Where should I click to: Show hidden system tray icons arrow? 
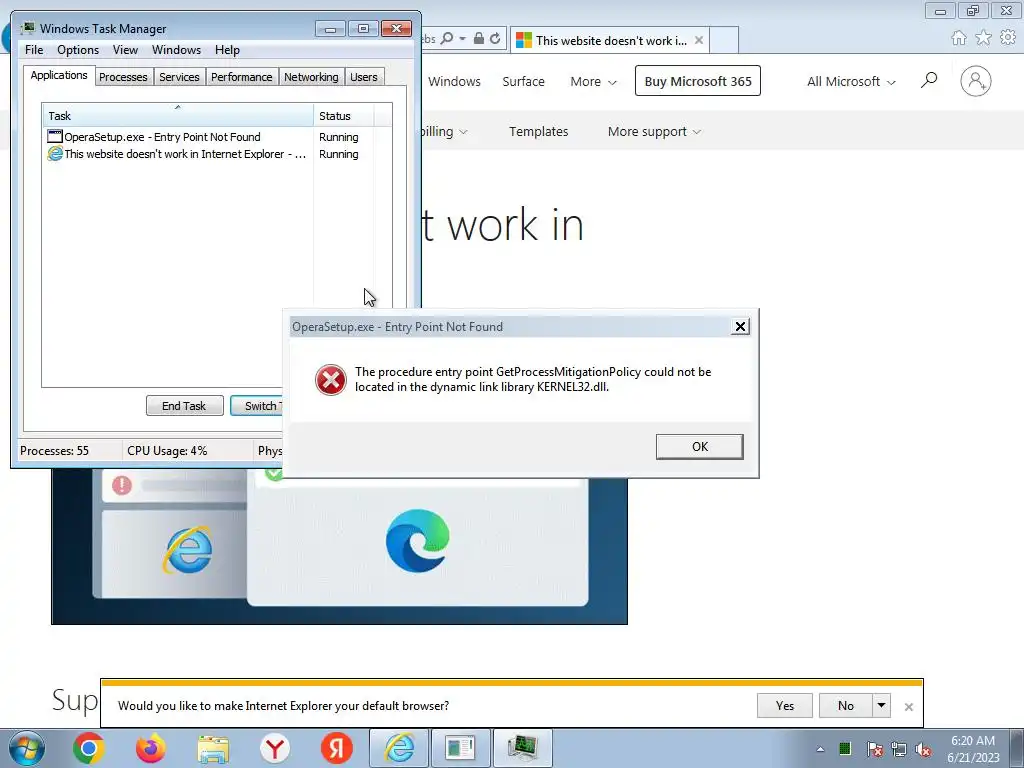click(820, 750)
